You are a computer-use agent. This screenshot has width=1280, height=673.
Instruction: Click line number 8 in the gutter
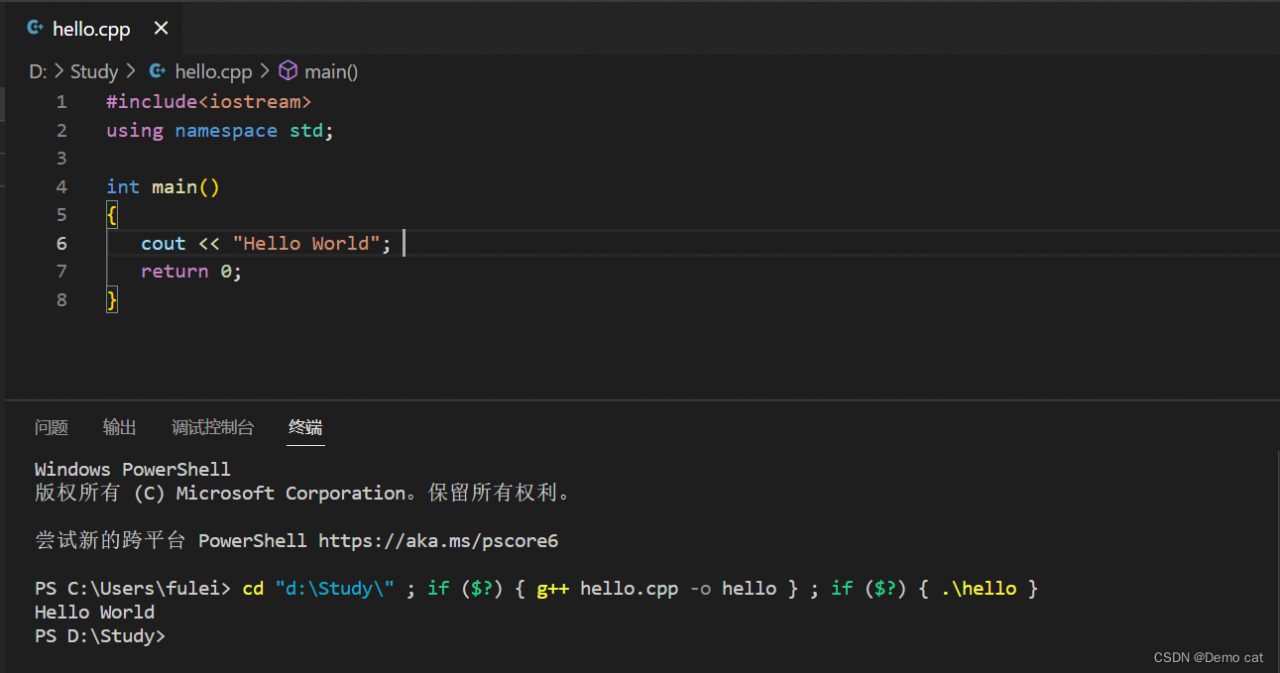(62, 300)
